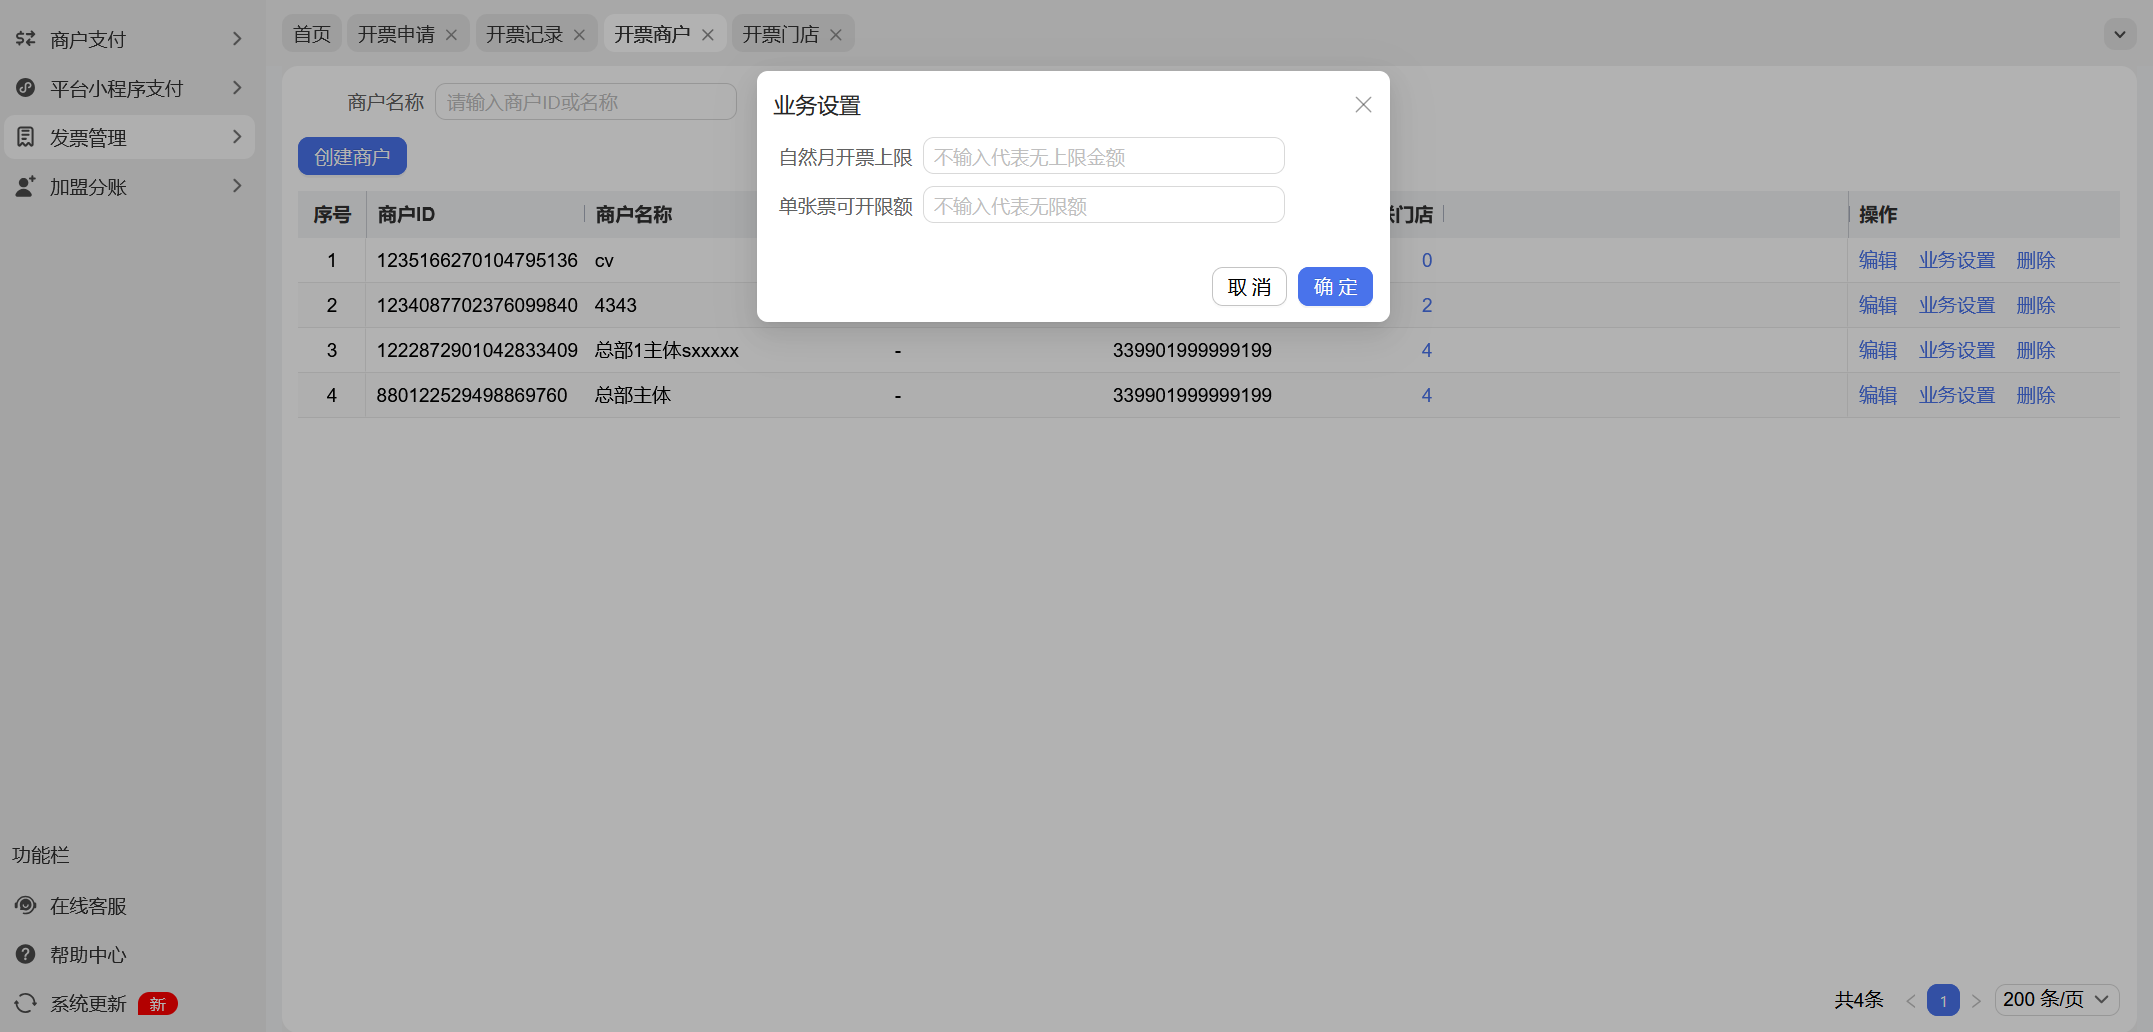This screenshot has width=2153, height=1032.
Task: Expand the 发票管理 menu chevron
Action: click(237, 137)
